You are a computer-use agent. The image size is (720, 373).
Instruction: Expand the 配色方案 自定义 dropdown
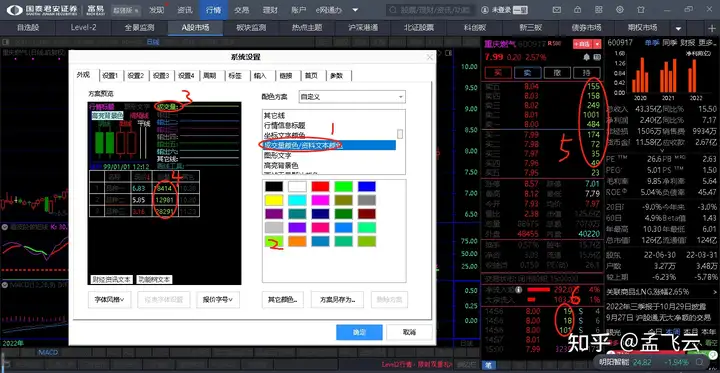coord(352,97)
